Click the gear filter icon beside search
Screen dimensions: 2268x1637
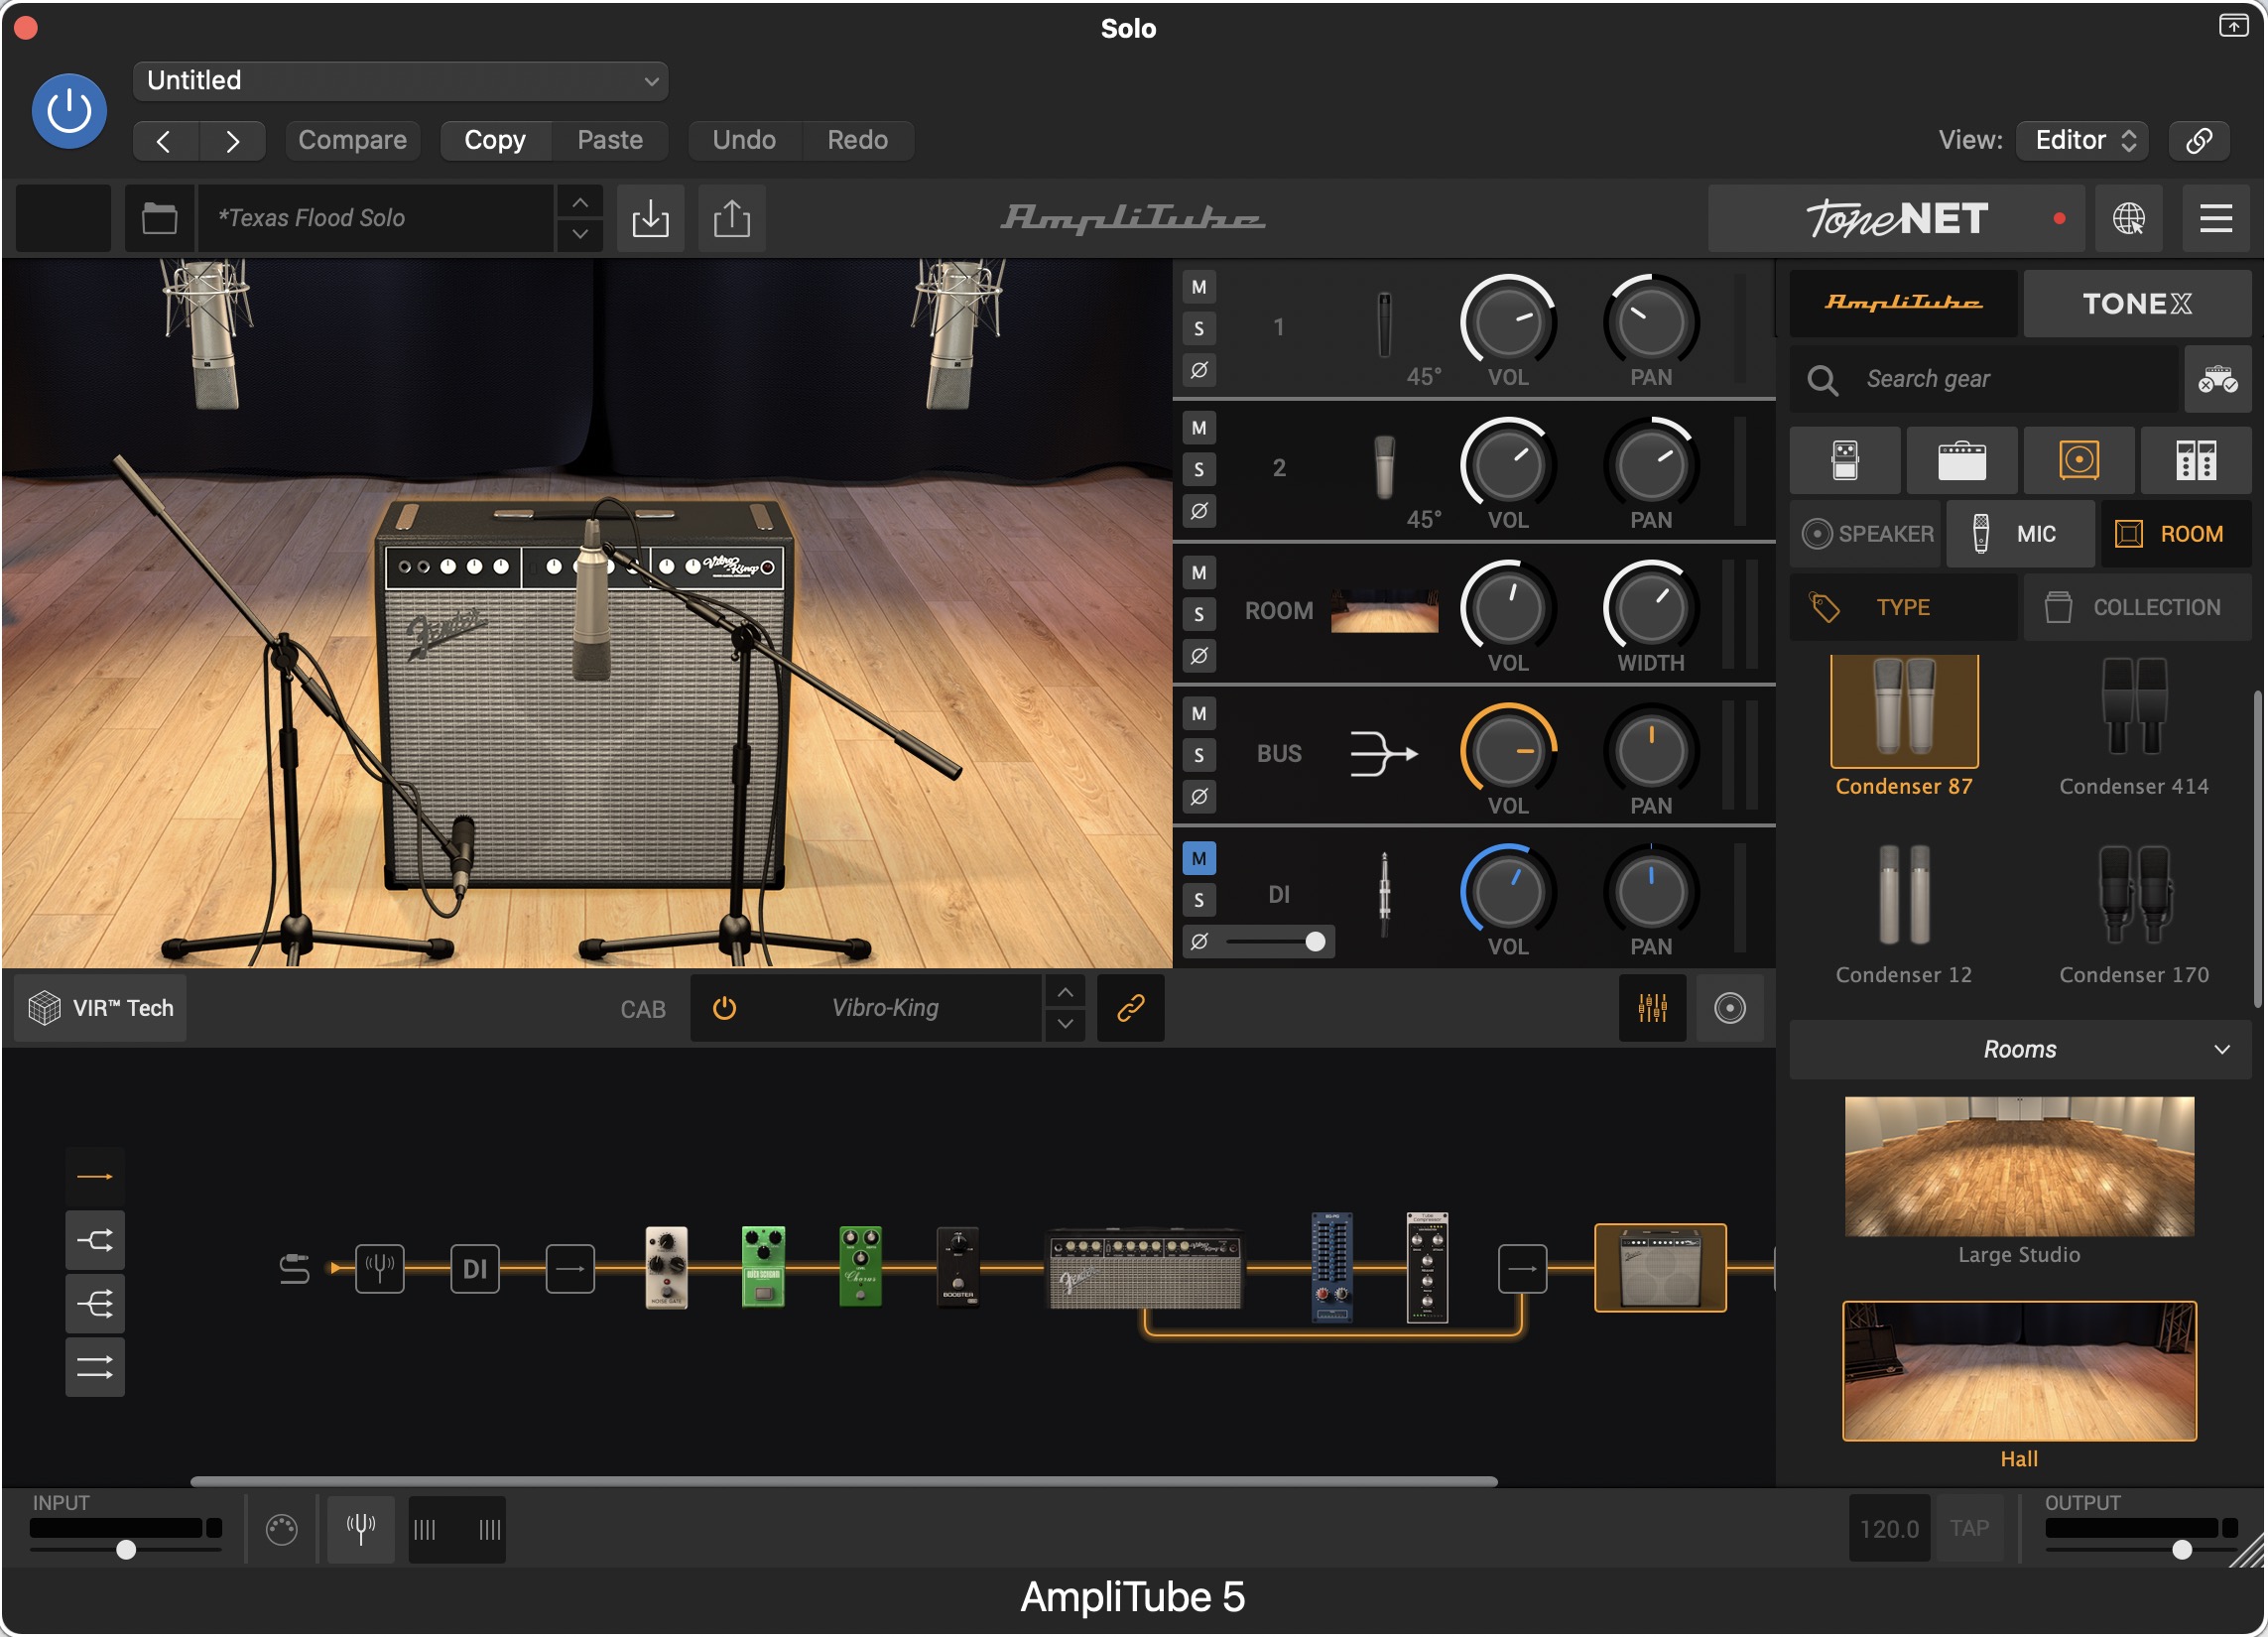pos(2217,380)
